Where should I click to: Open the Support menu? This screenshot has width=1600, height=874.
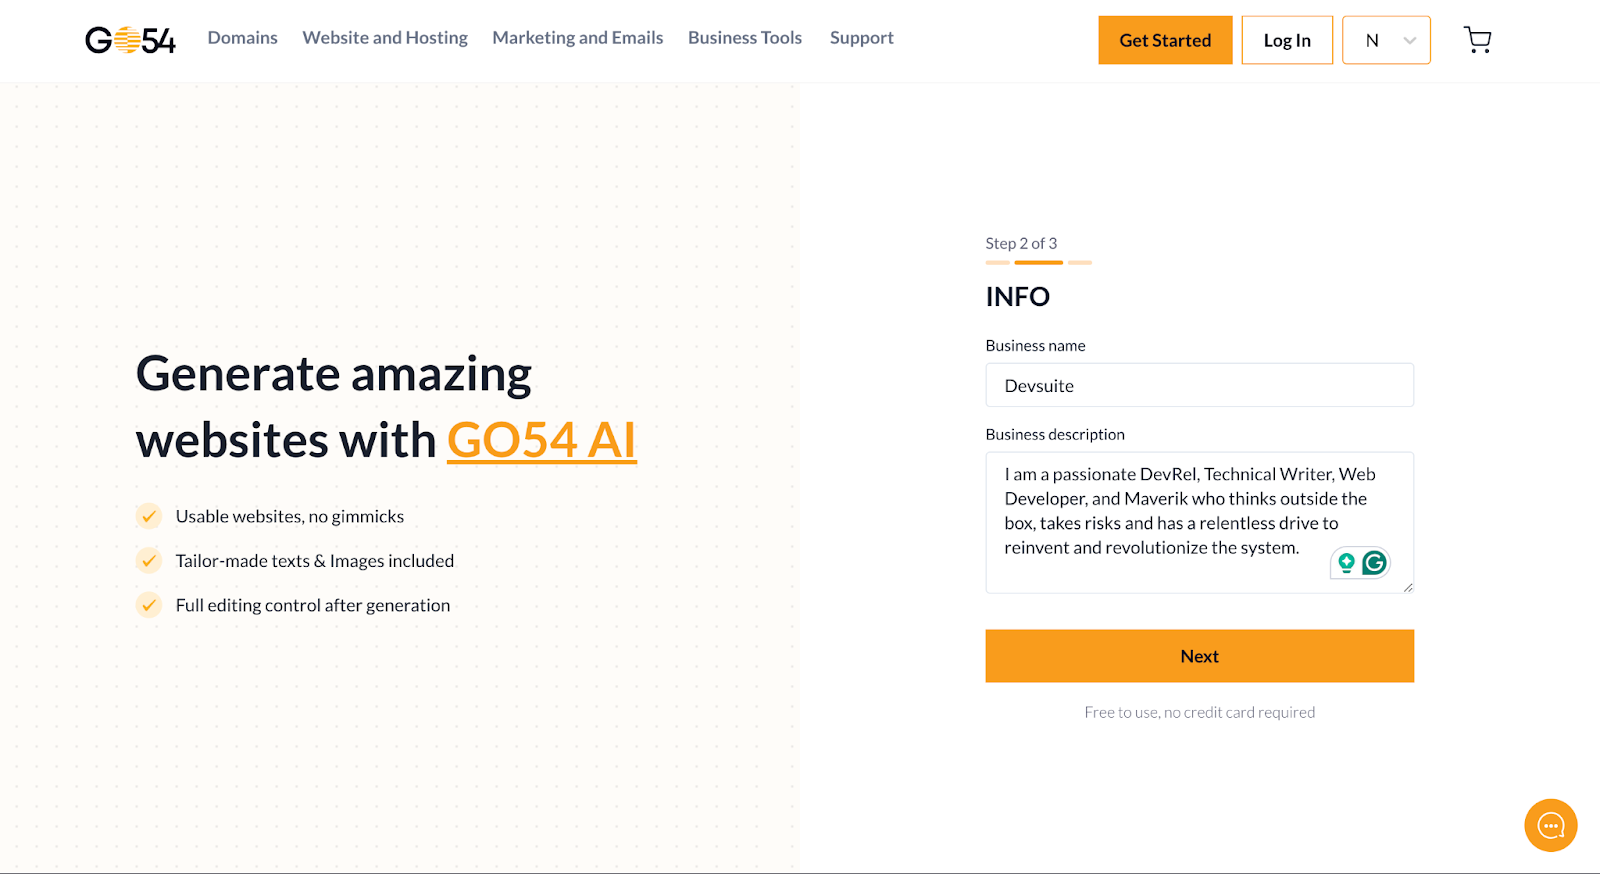click(x=862, y=38)
